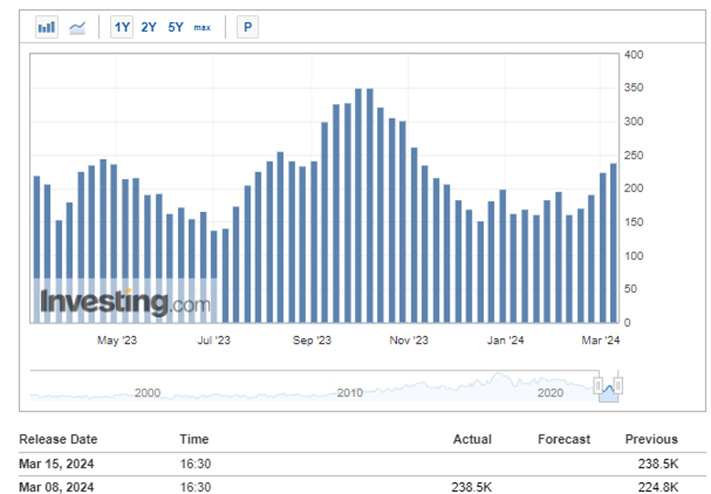Viewport: 711px width, 494px height.
Task: Select the 2Y time range
Action: point(149,27)
